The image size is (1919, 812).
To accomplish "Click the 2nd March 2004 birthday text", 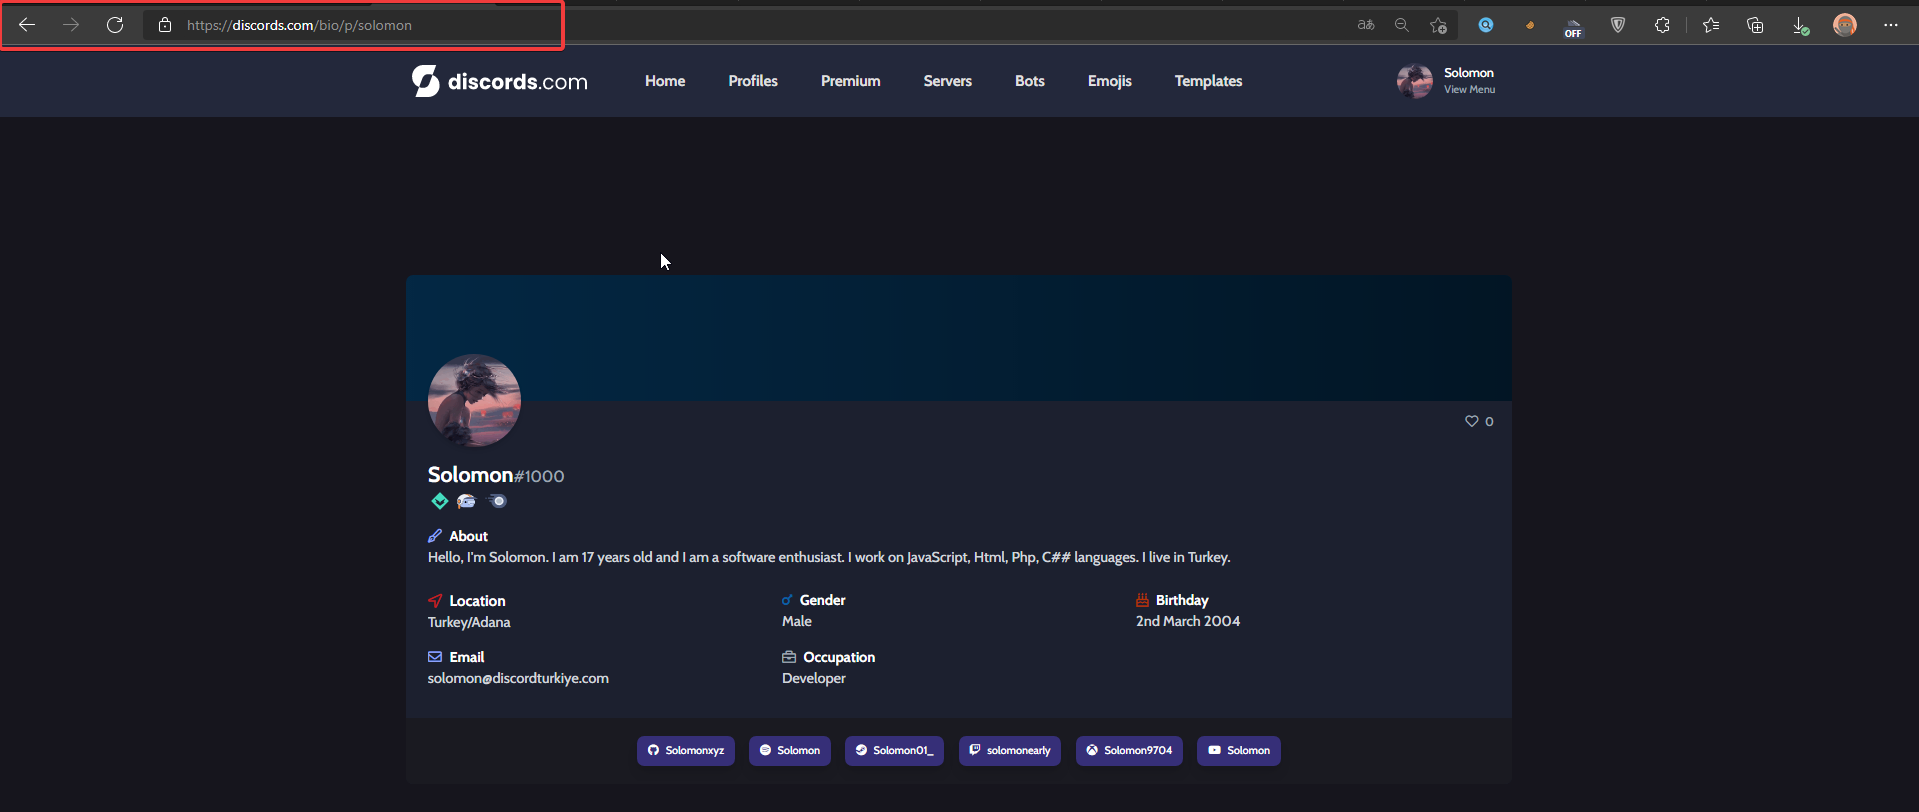I will pyautogui.click(x=1188, y=621).
